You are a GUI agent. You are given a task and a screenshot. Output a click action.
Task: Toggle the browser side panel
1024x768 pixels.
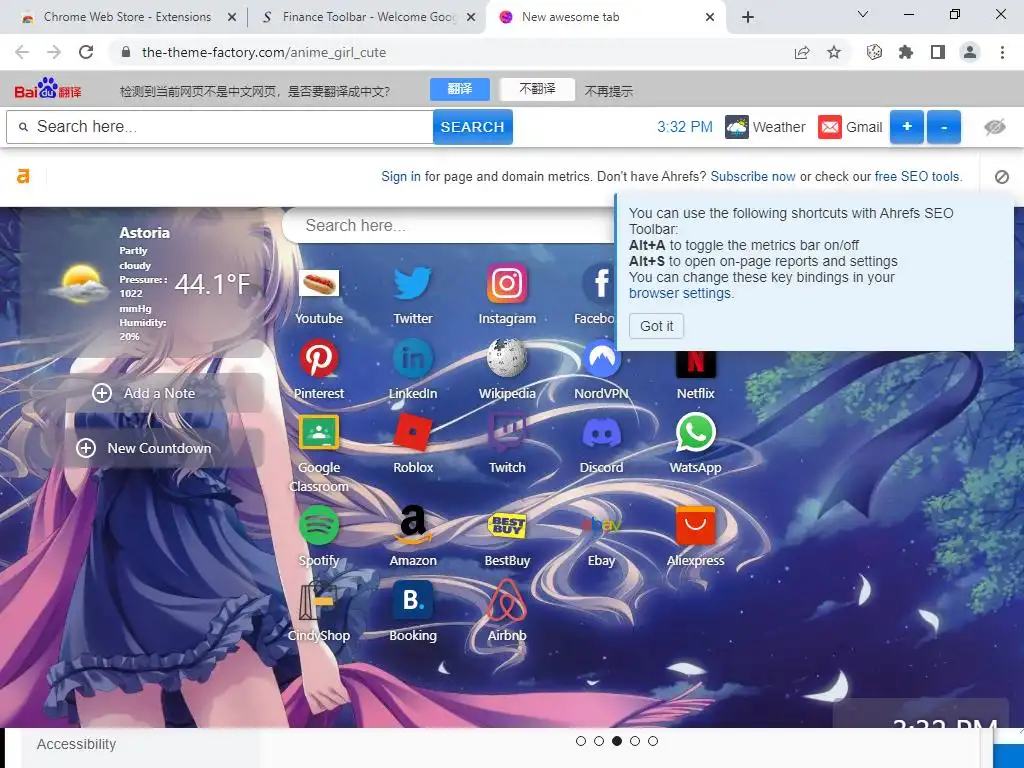point(938,52)
